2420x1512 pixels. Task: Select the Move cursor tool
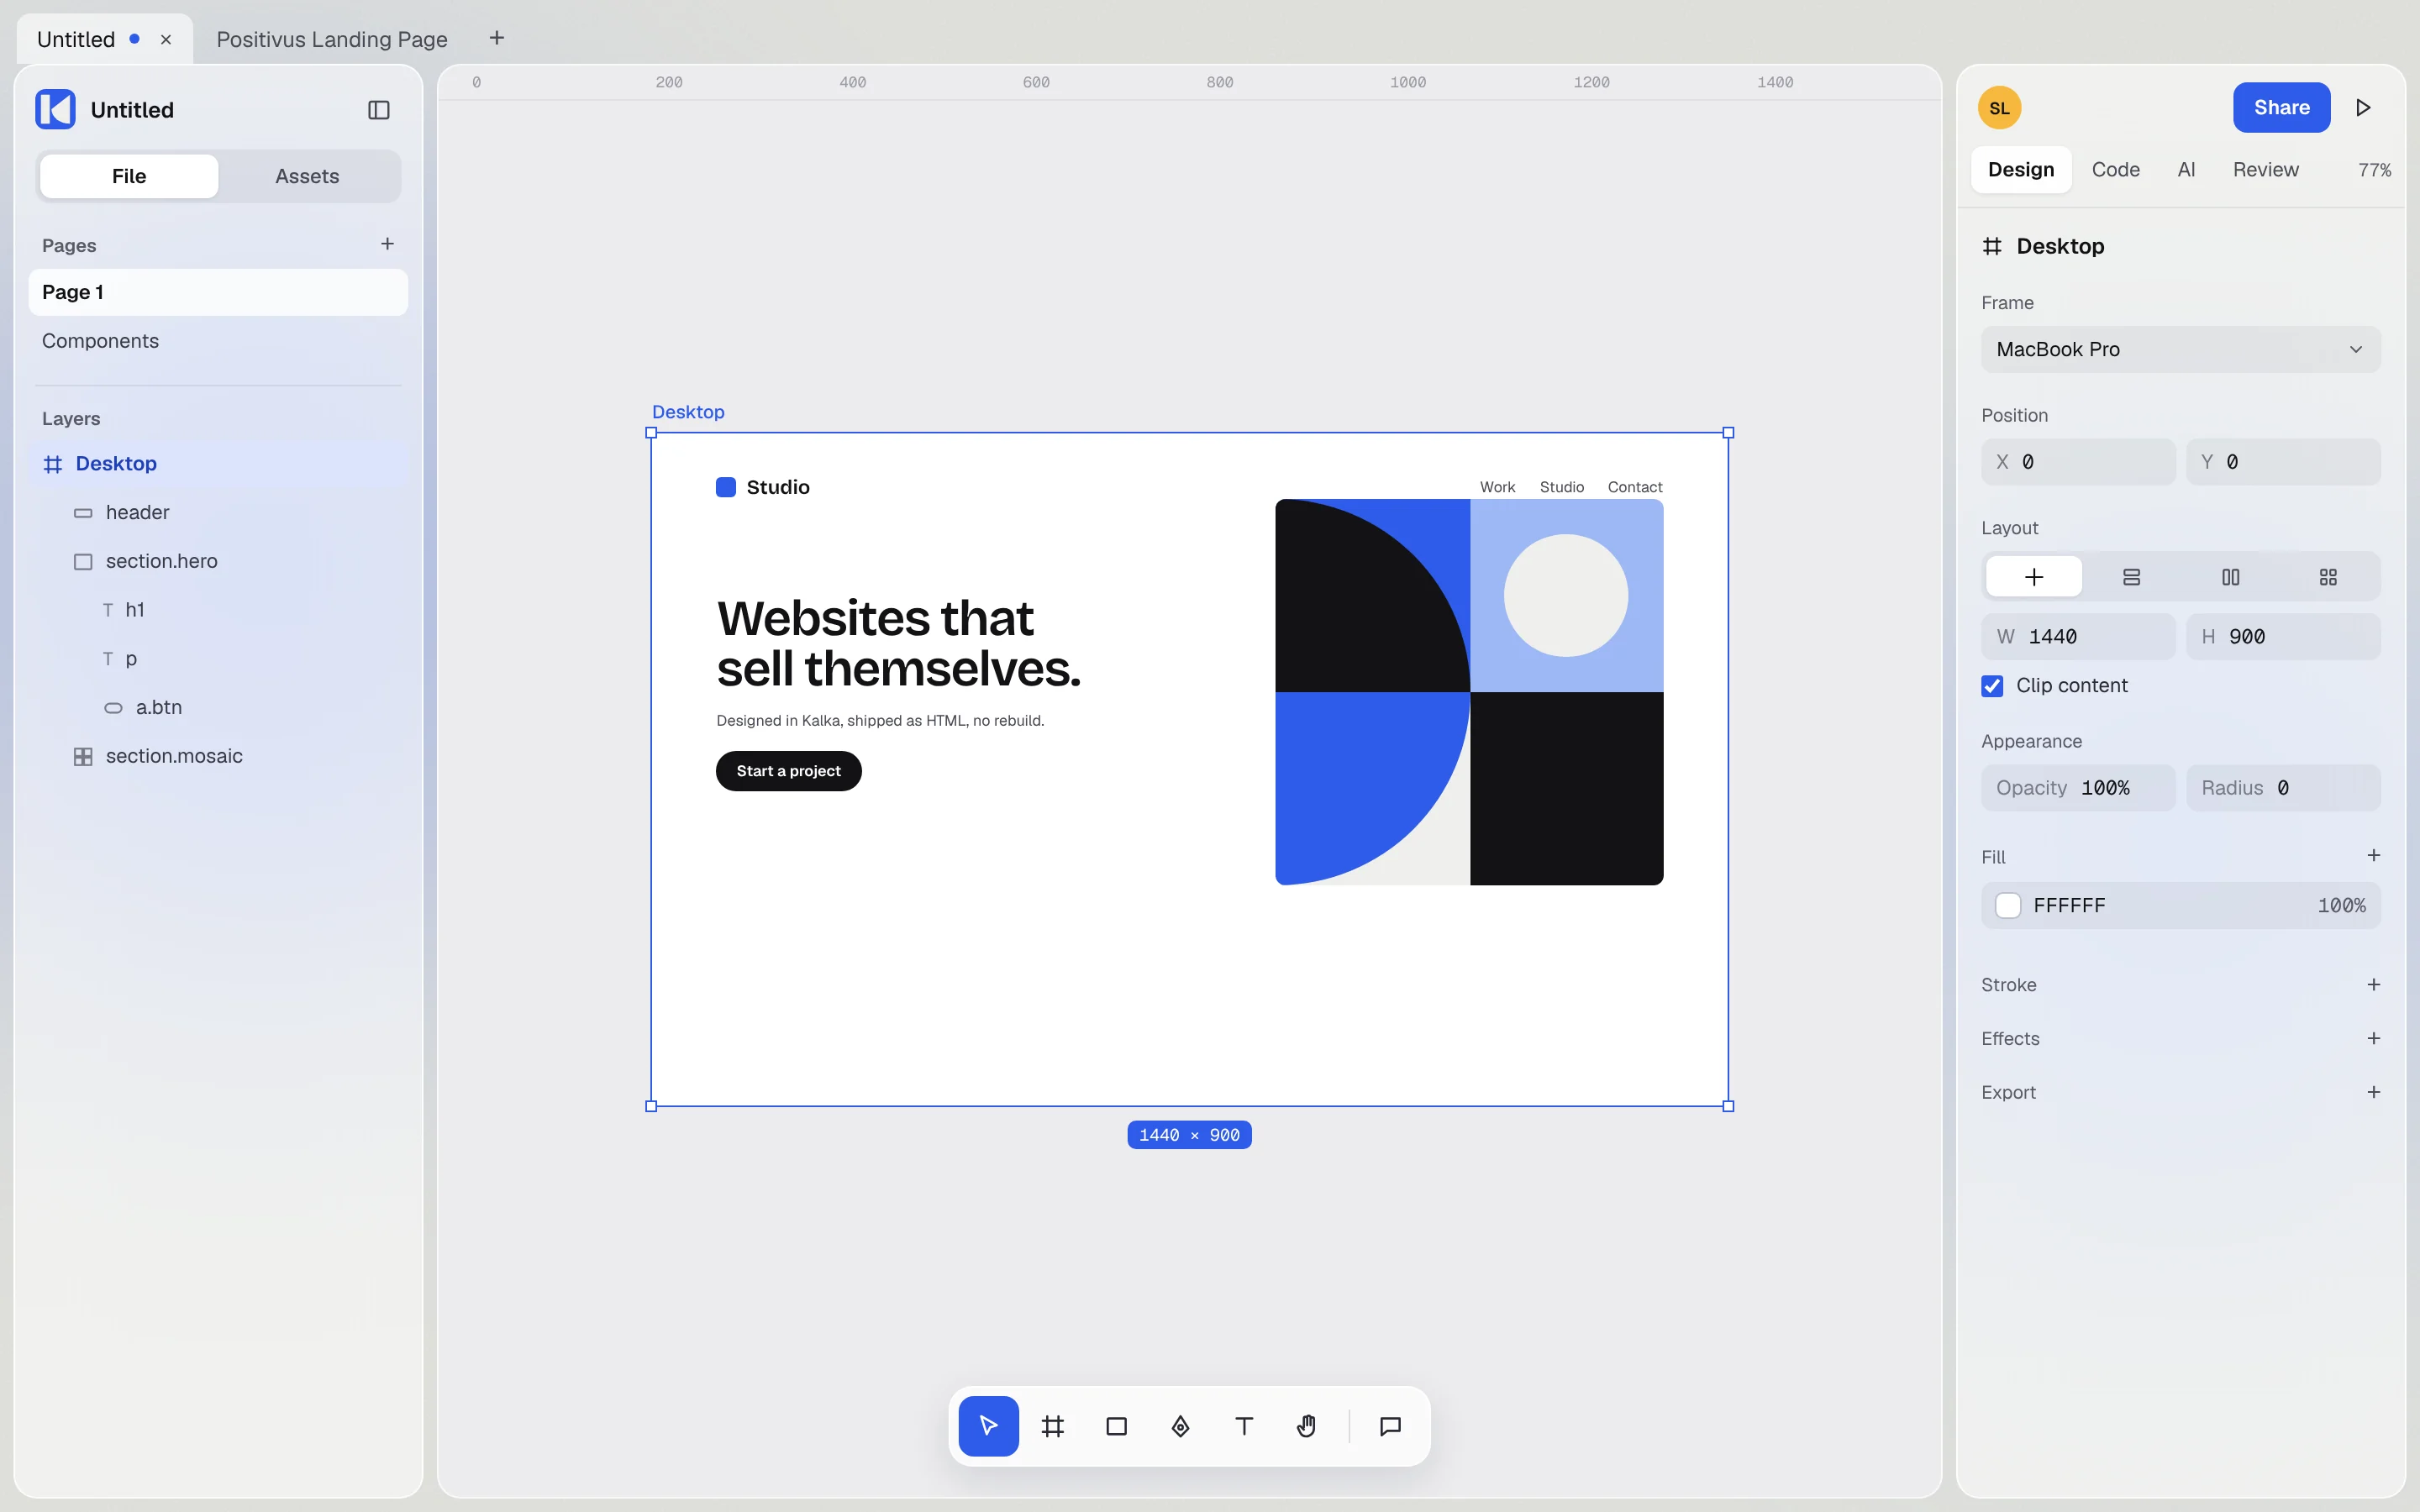point(988,1425)
